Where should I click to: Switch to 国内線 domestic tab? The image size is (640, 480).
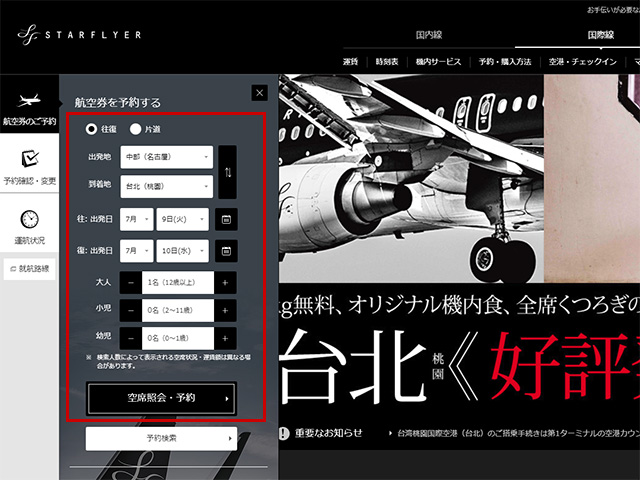[429, 35]
